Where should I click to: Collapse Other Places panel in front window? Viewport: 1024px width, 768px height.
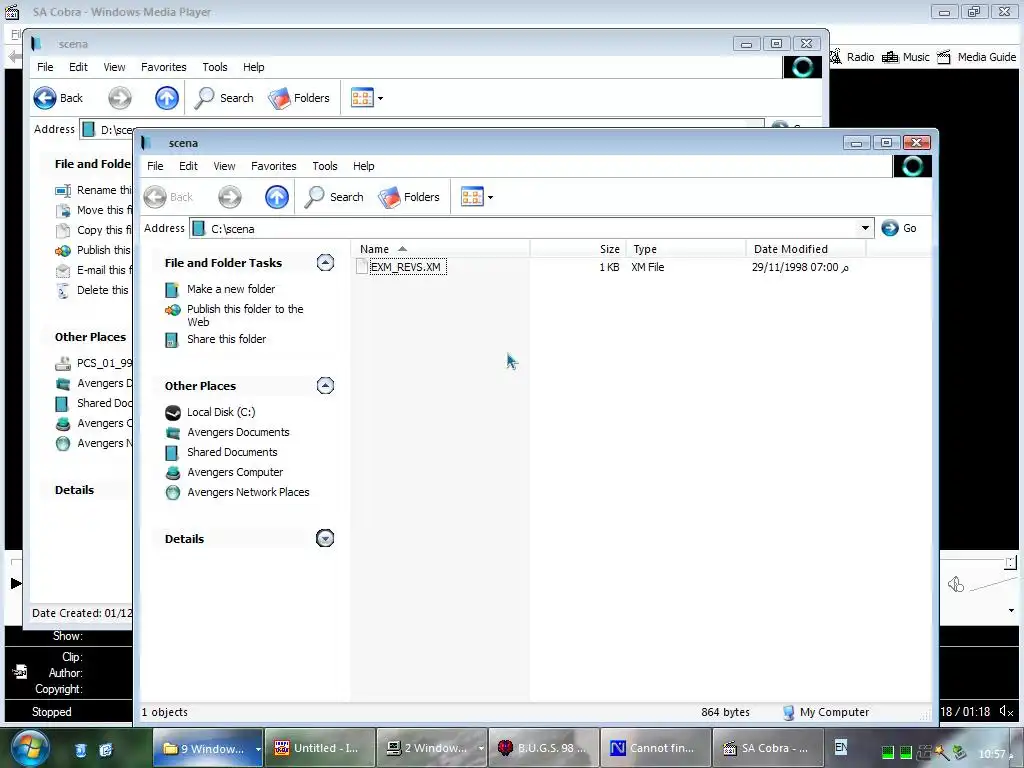[325, 385]
